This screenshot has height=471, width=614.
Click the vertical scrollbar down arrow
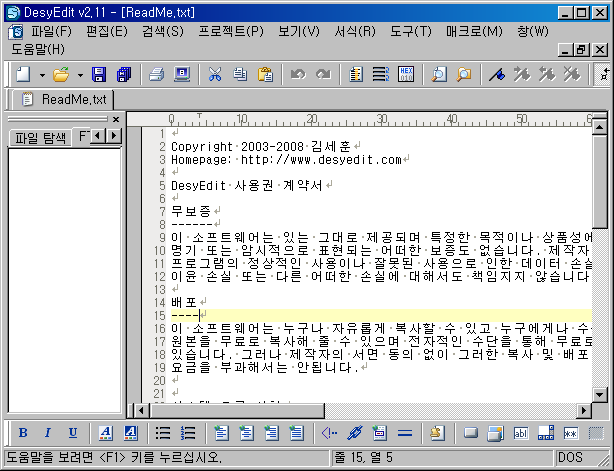coord(600,394)
